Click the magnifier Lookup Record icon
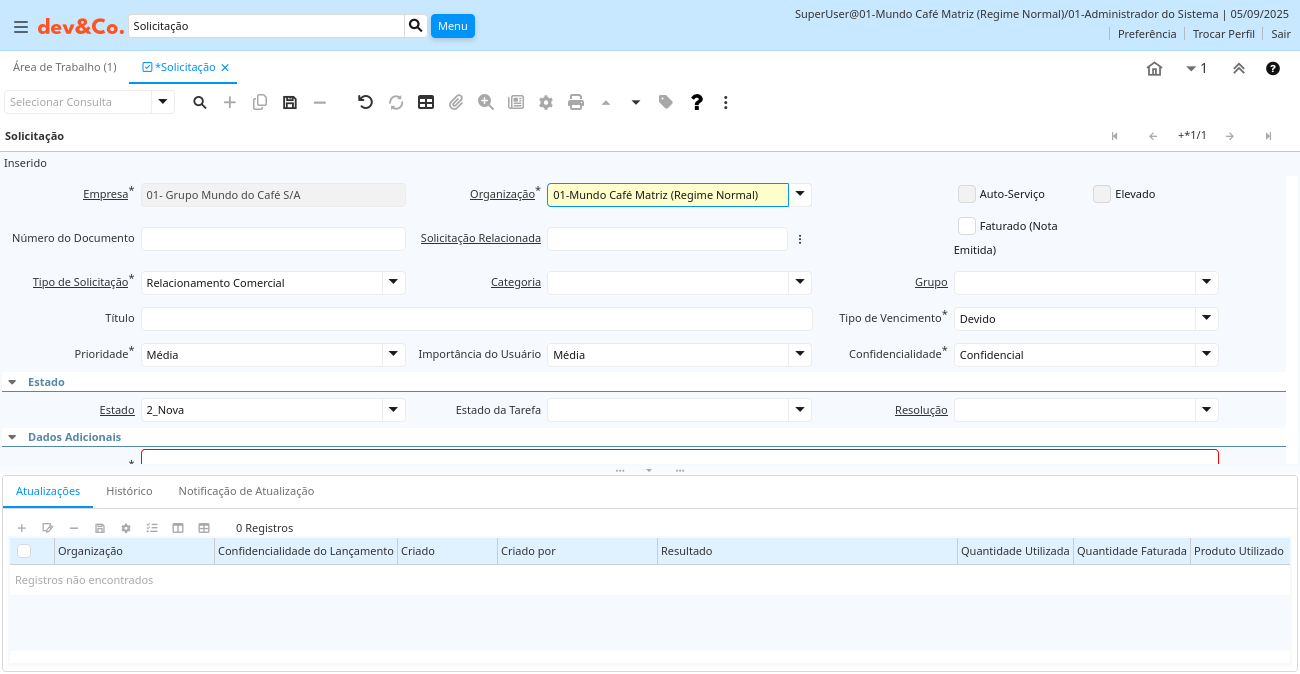1300x674 pixels. pyautogui.click(x=200, y=102)
